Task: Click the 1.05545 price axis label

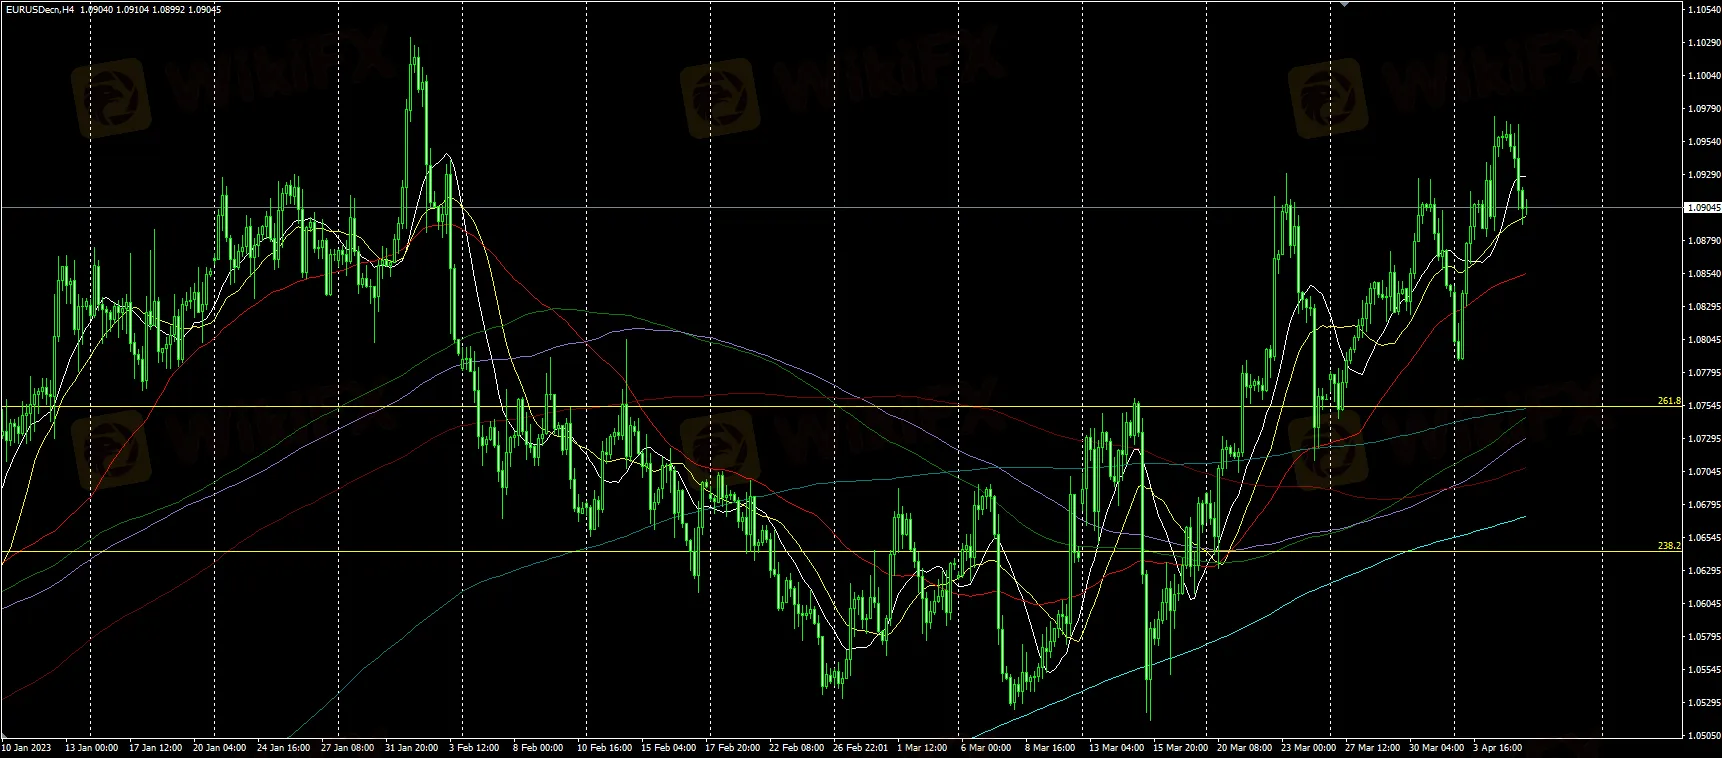Action: tap(1702, 670)
